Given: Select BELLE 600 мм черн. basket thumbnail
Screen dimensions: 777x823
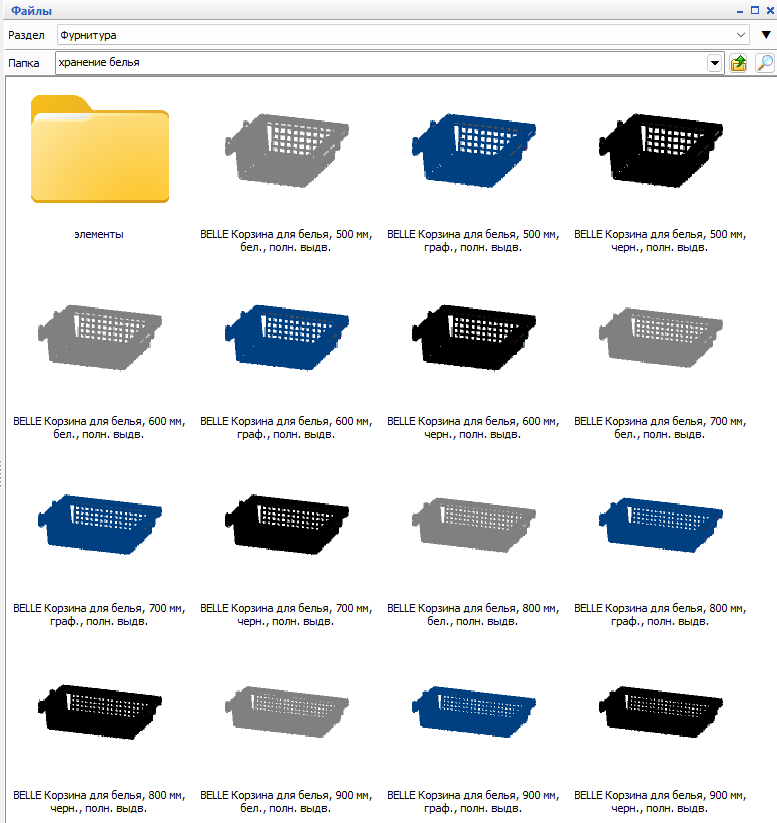Looking at the screenshot, I should click(x=474, y=337).
